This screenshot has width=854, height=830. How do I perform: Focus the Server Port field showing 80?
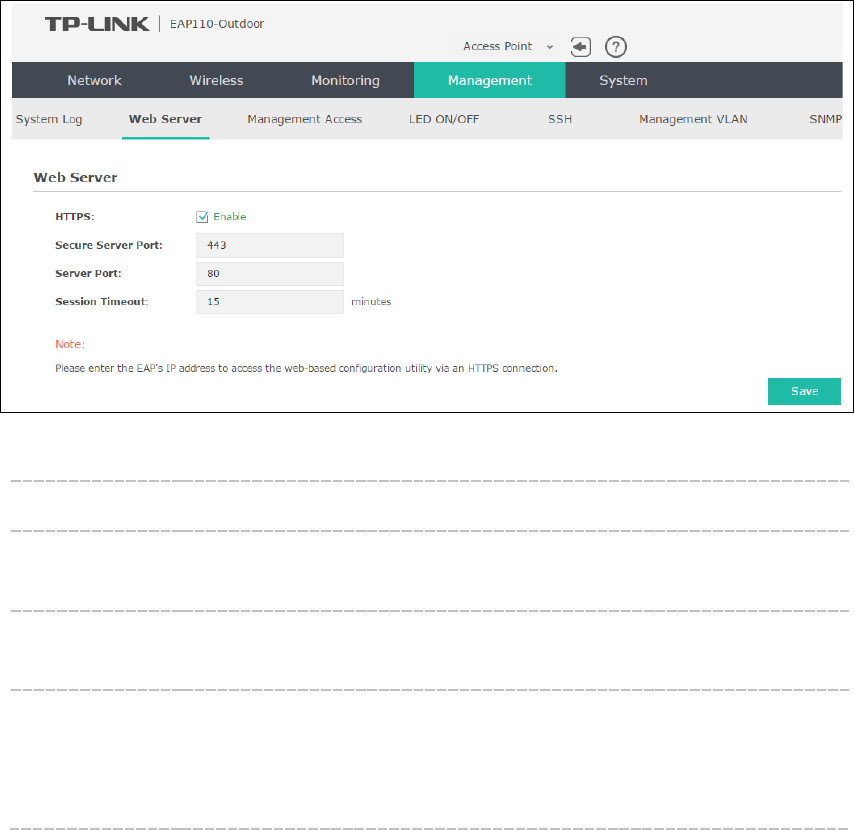[270, 273]
